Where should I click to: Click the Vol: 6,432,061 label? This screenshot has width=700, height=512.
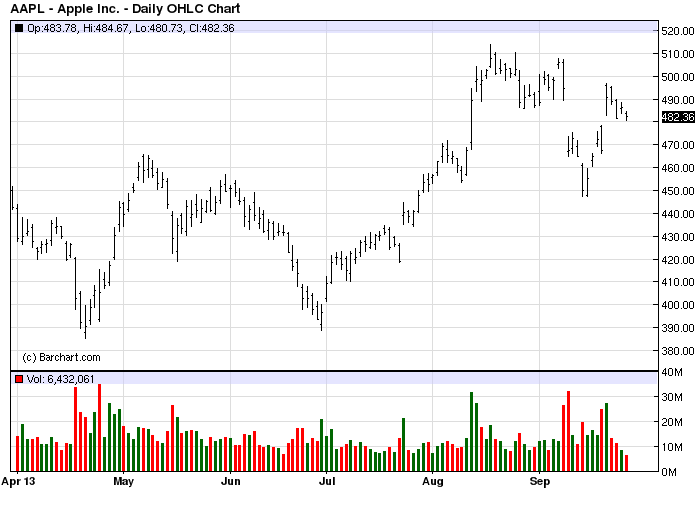pyautogui.click(x=61, y=379)
